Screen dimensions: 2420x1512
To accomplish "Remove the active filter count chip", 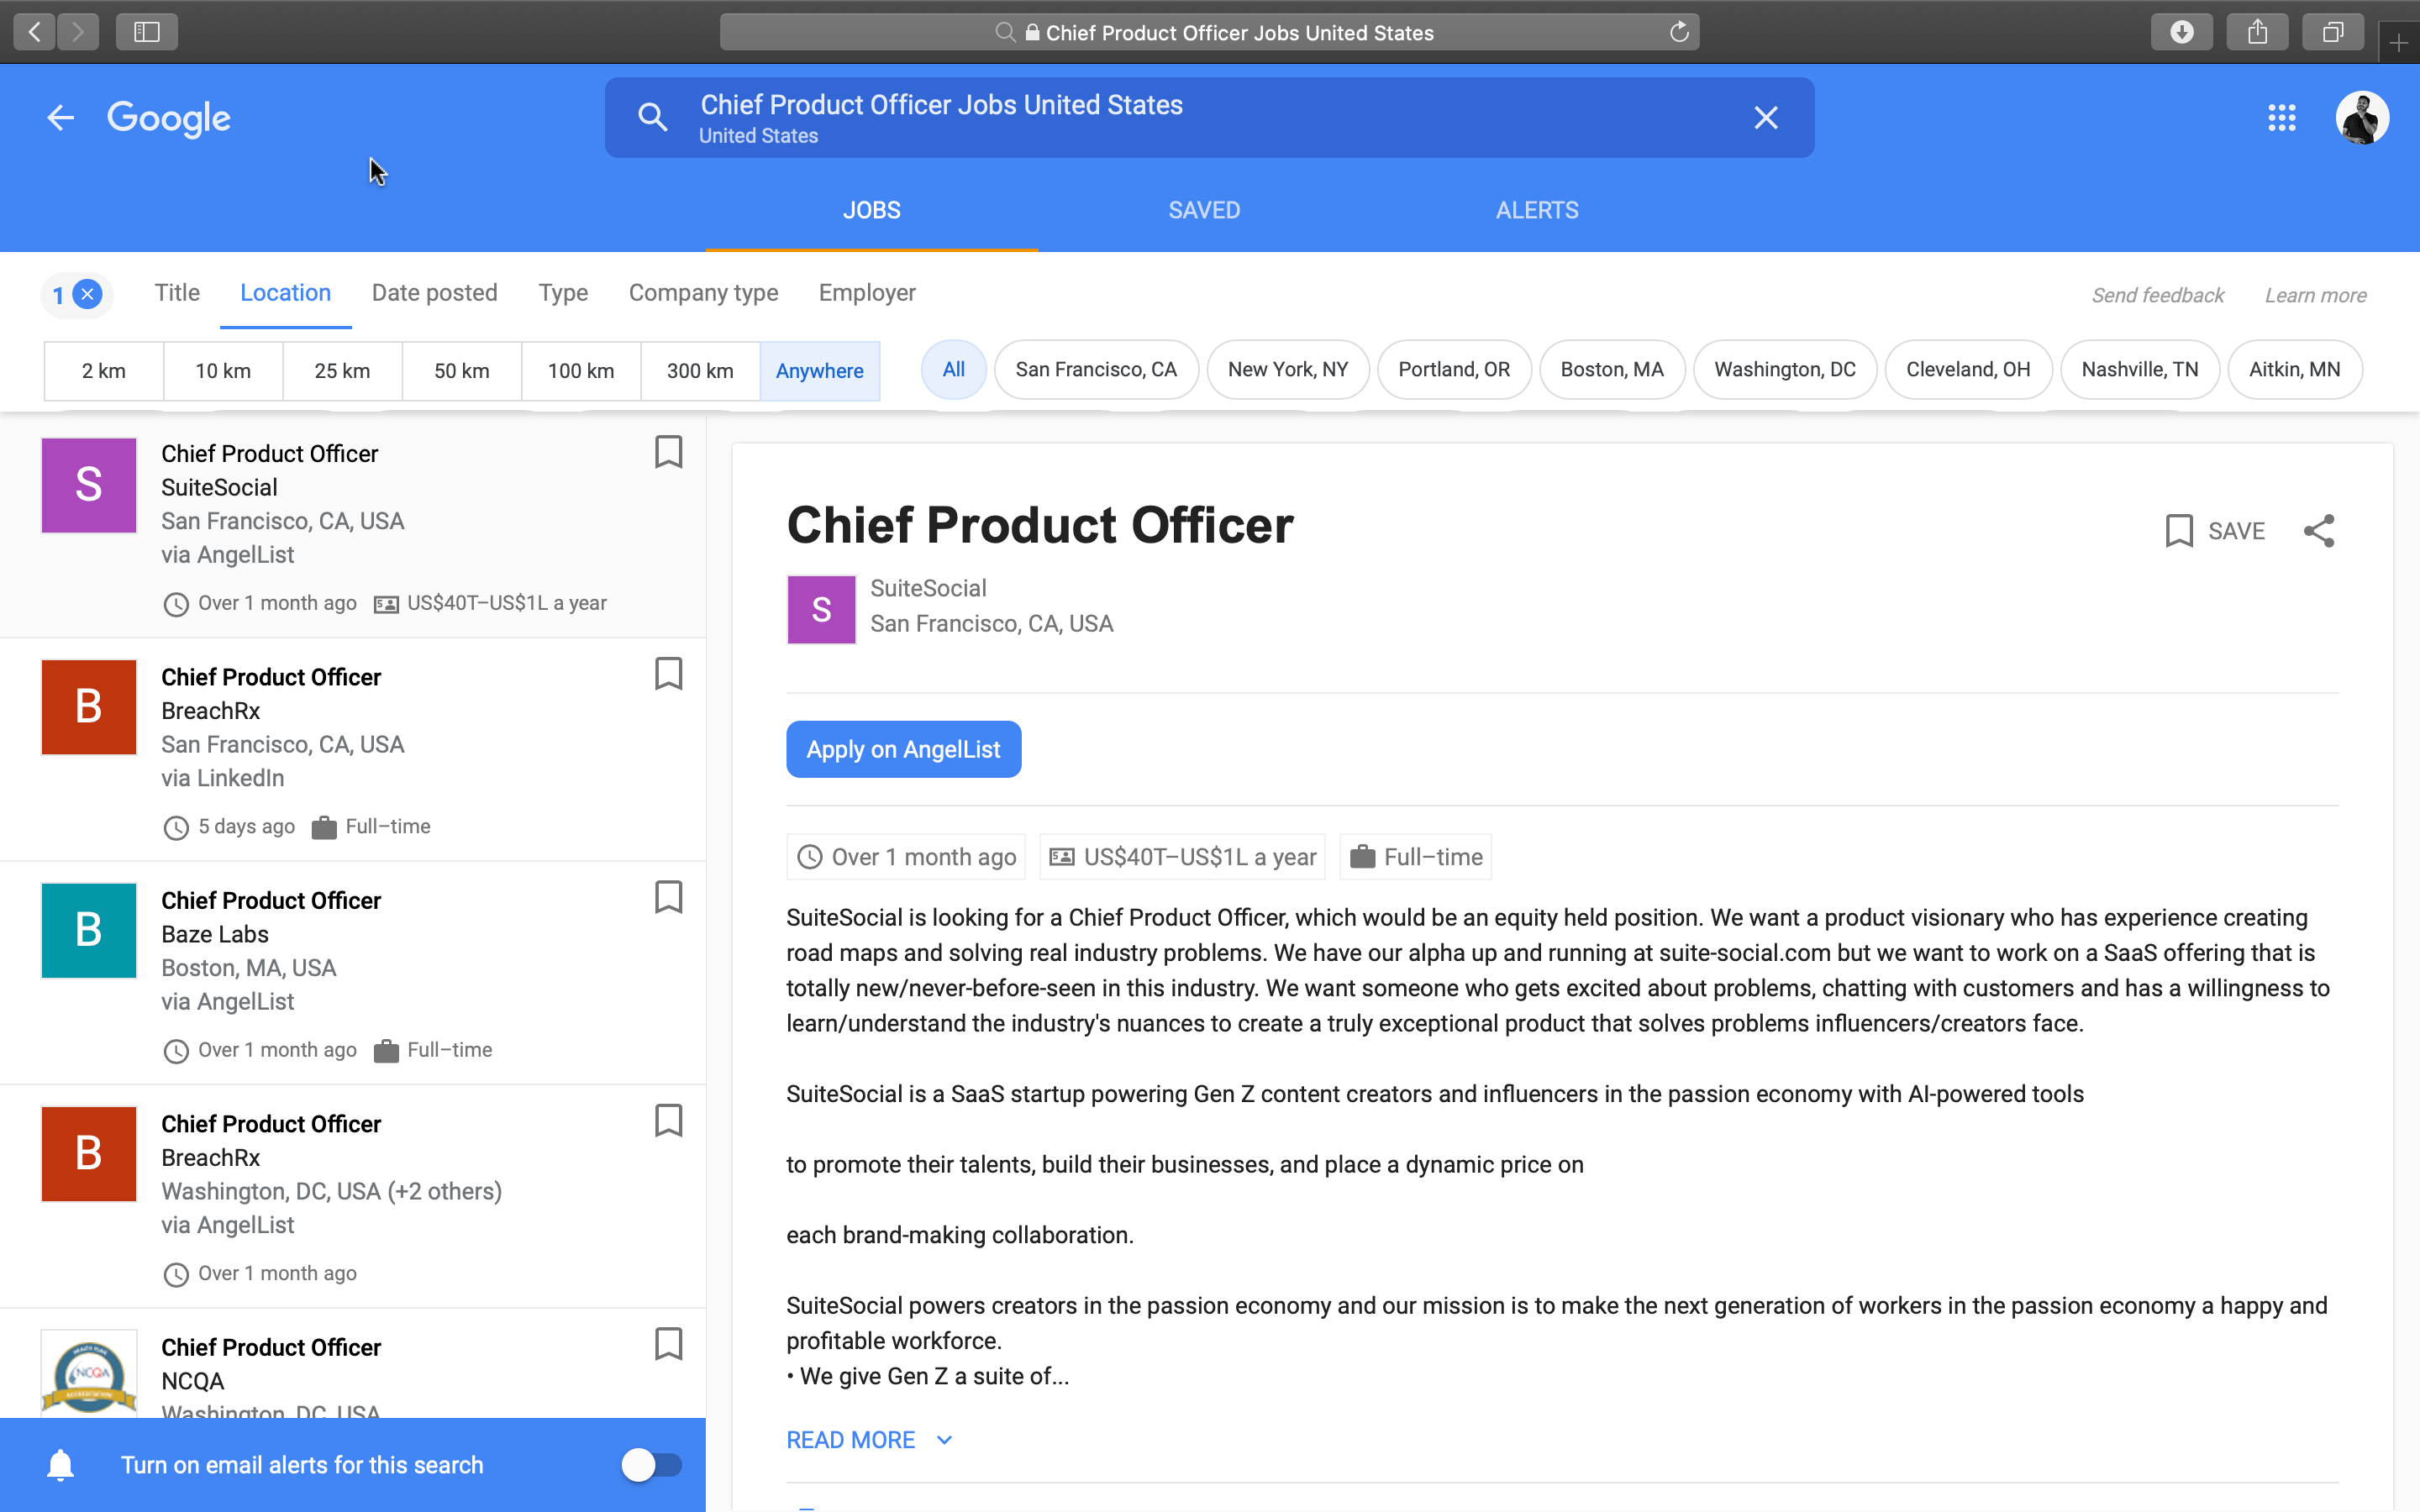I will coord(87,294).
